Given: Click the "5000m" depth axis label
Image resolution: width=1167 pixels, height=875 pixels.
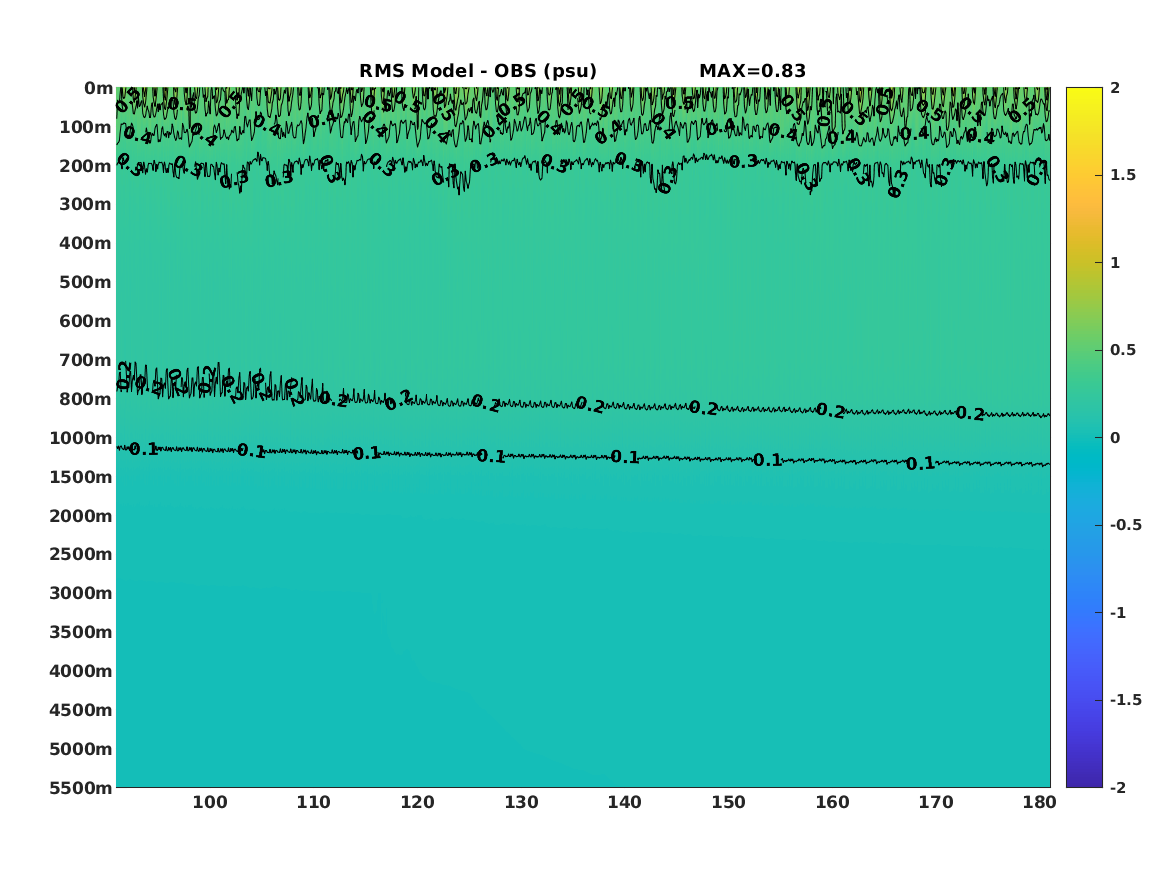Looking at the screenshot, I should (x=81, y=749).
